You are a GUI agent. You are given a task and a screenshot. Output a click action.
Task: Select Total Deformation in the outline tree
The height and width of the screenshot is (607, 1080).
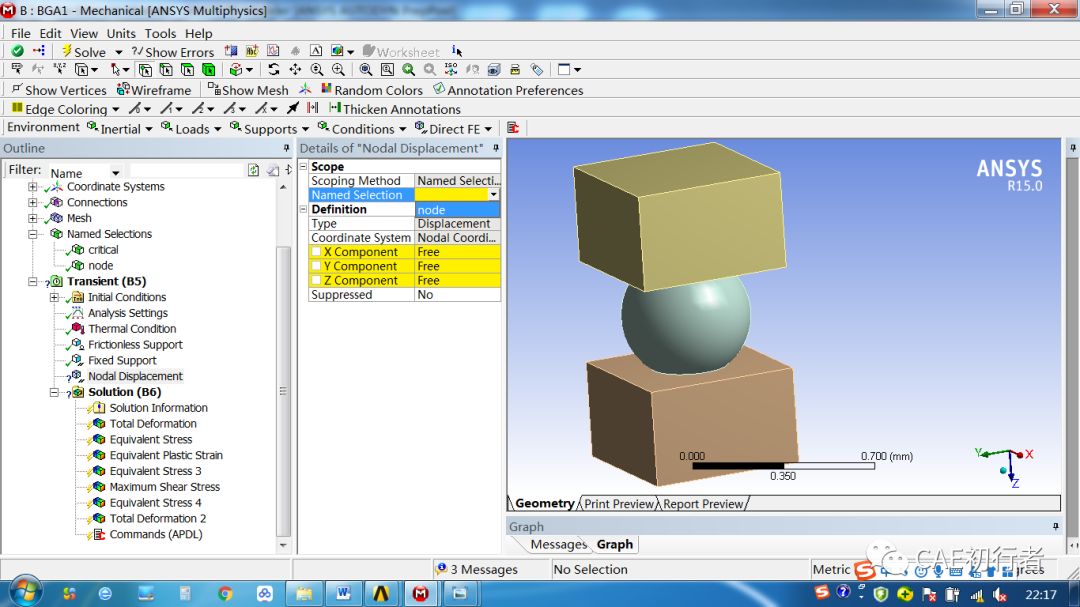pos(150,423)
